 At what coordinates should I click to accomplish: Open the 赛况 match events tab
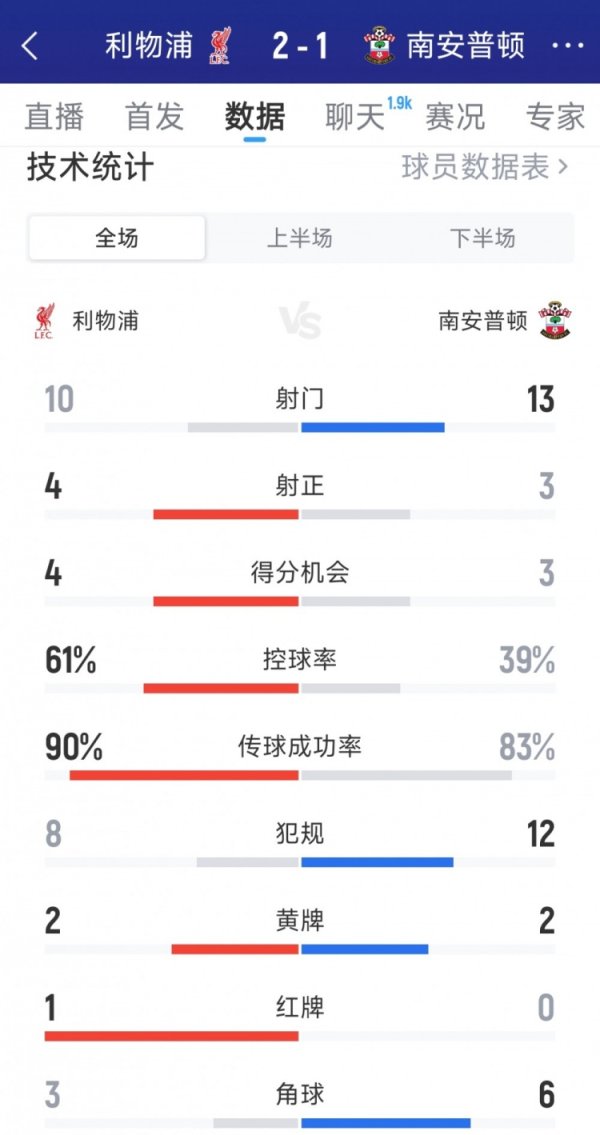click(455, 116)
